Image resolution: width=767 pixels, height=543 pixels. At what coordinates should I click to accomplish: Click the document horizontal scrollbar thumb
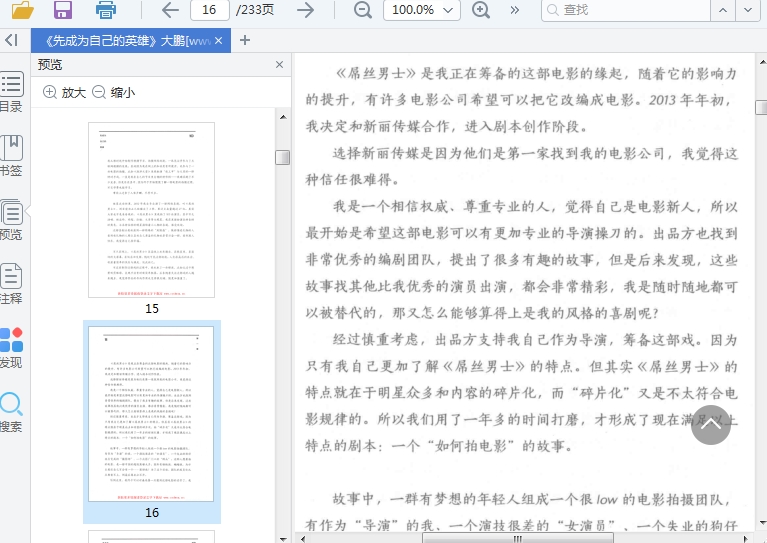518,539
